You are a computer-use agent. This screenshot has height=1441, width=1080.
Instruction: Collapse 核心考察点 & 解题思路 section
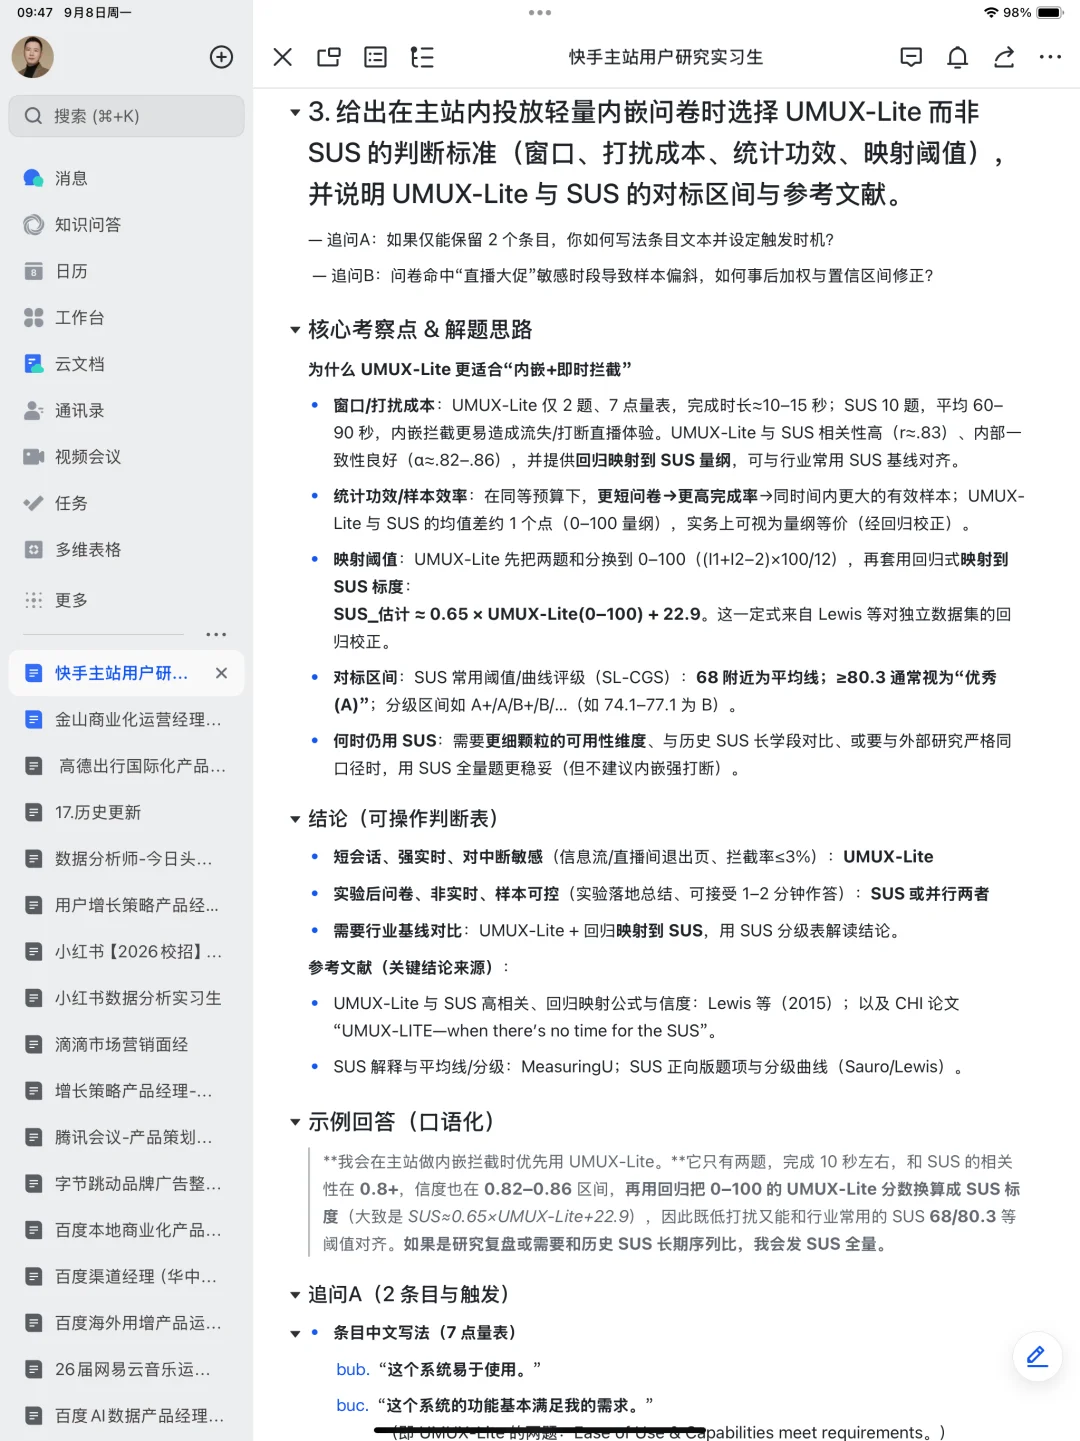tap(295, 330)
